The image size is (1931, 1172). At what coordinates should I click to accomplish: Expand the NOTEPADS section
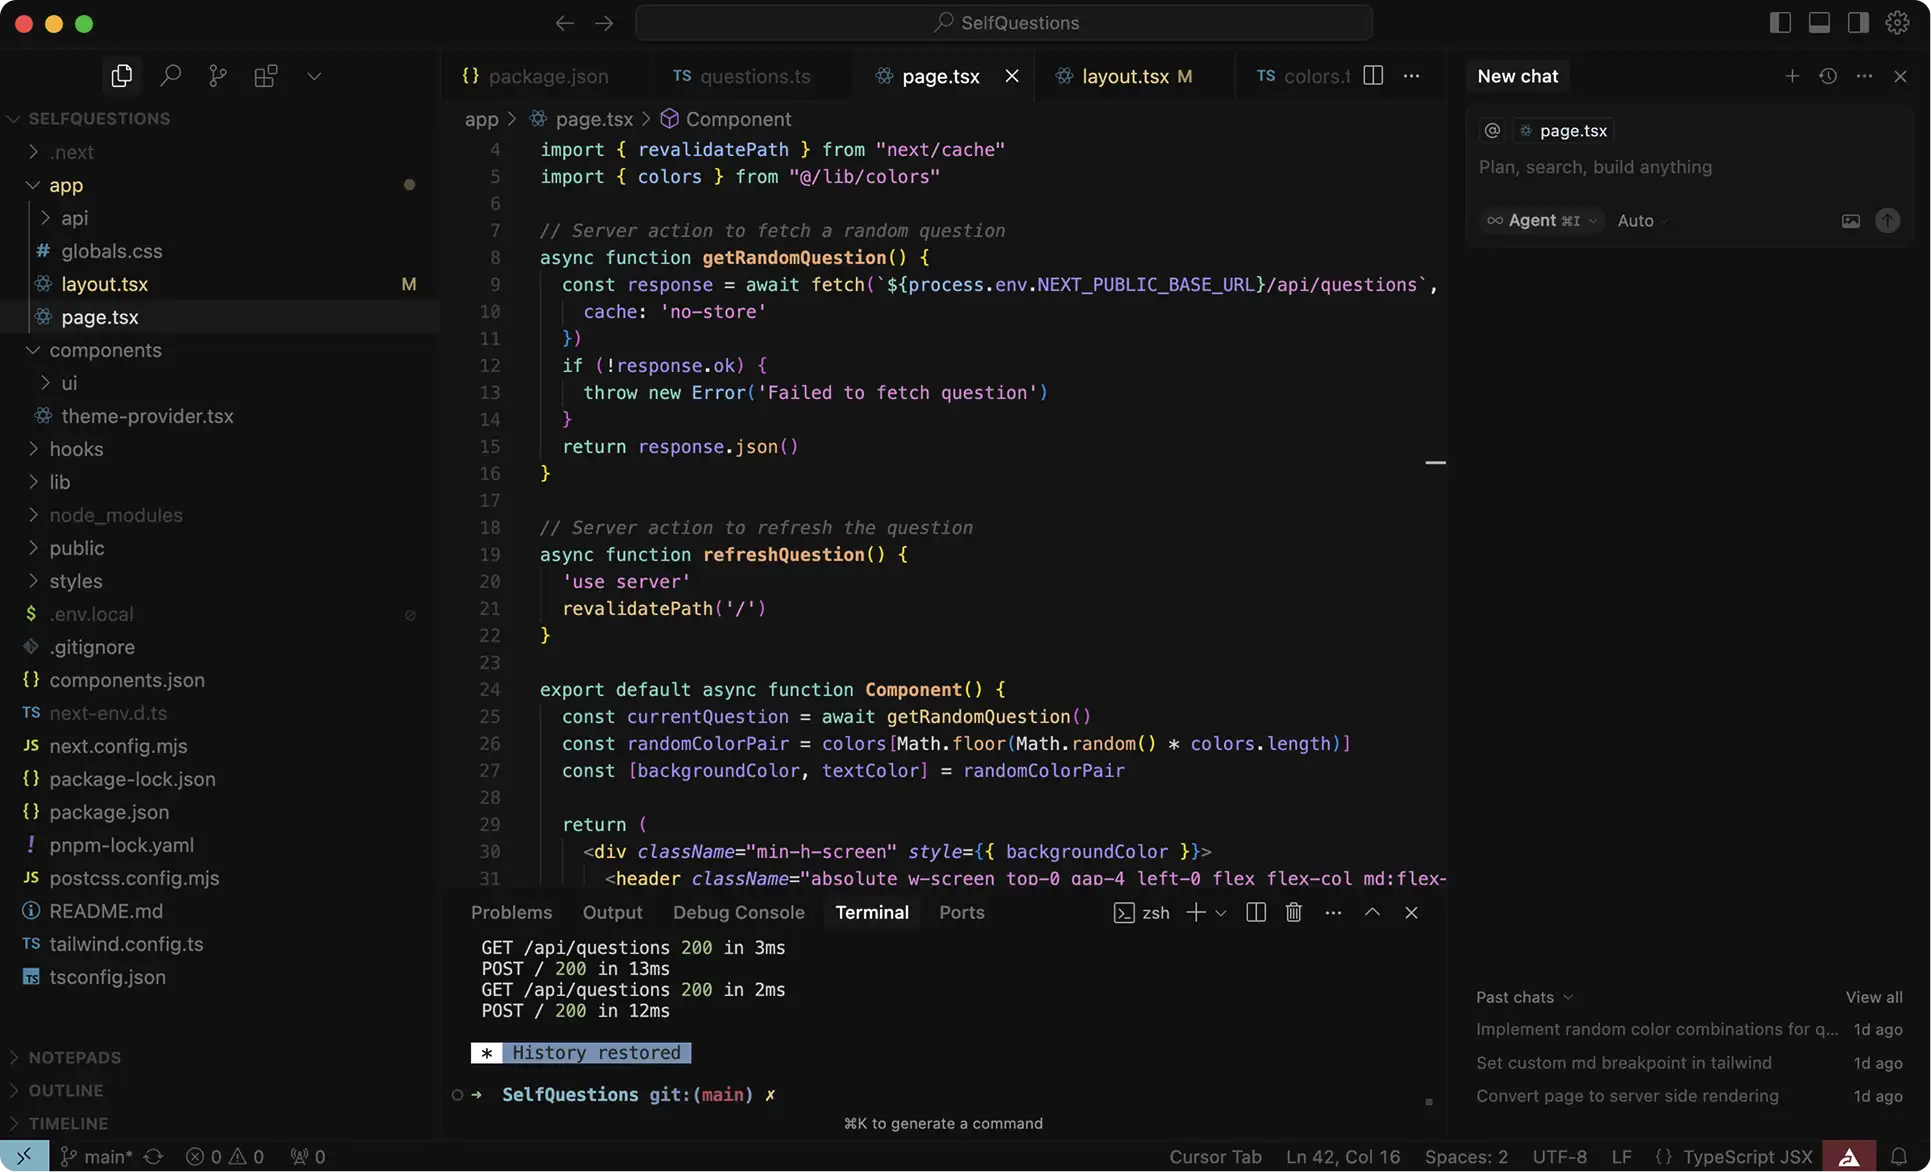click(220, 1058)
